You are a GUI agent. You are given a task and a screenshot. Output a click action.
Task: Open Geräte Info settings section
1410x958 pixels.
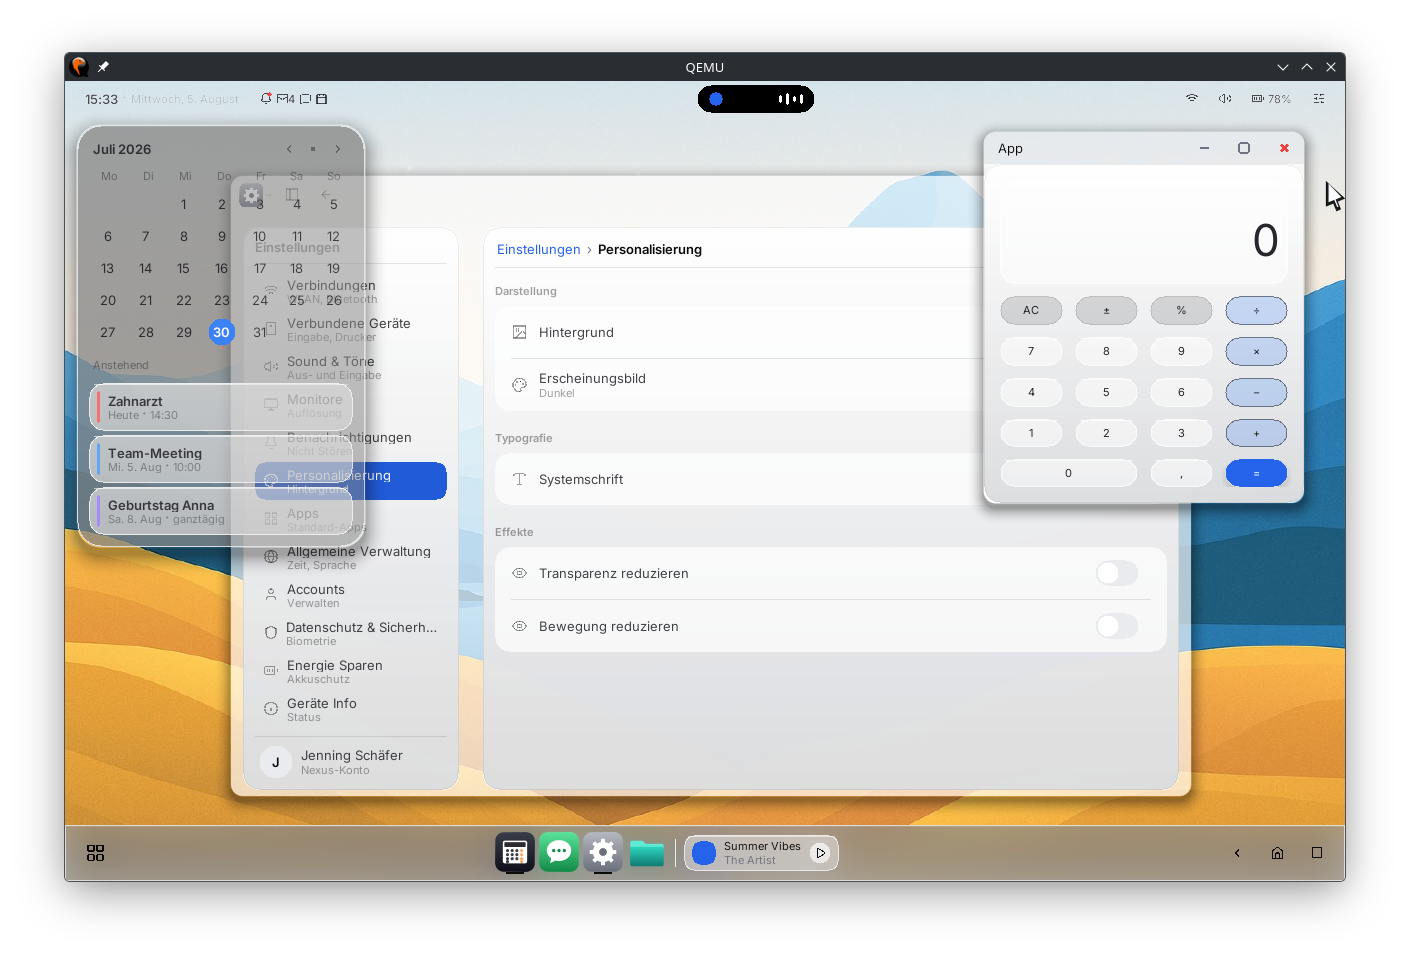(351, 709)
